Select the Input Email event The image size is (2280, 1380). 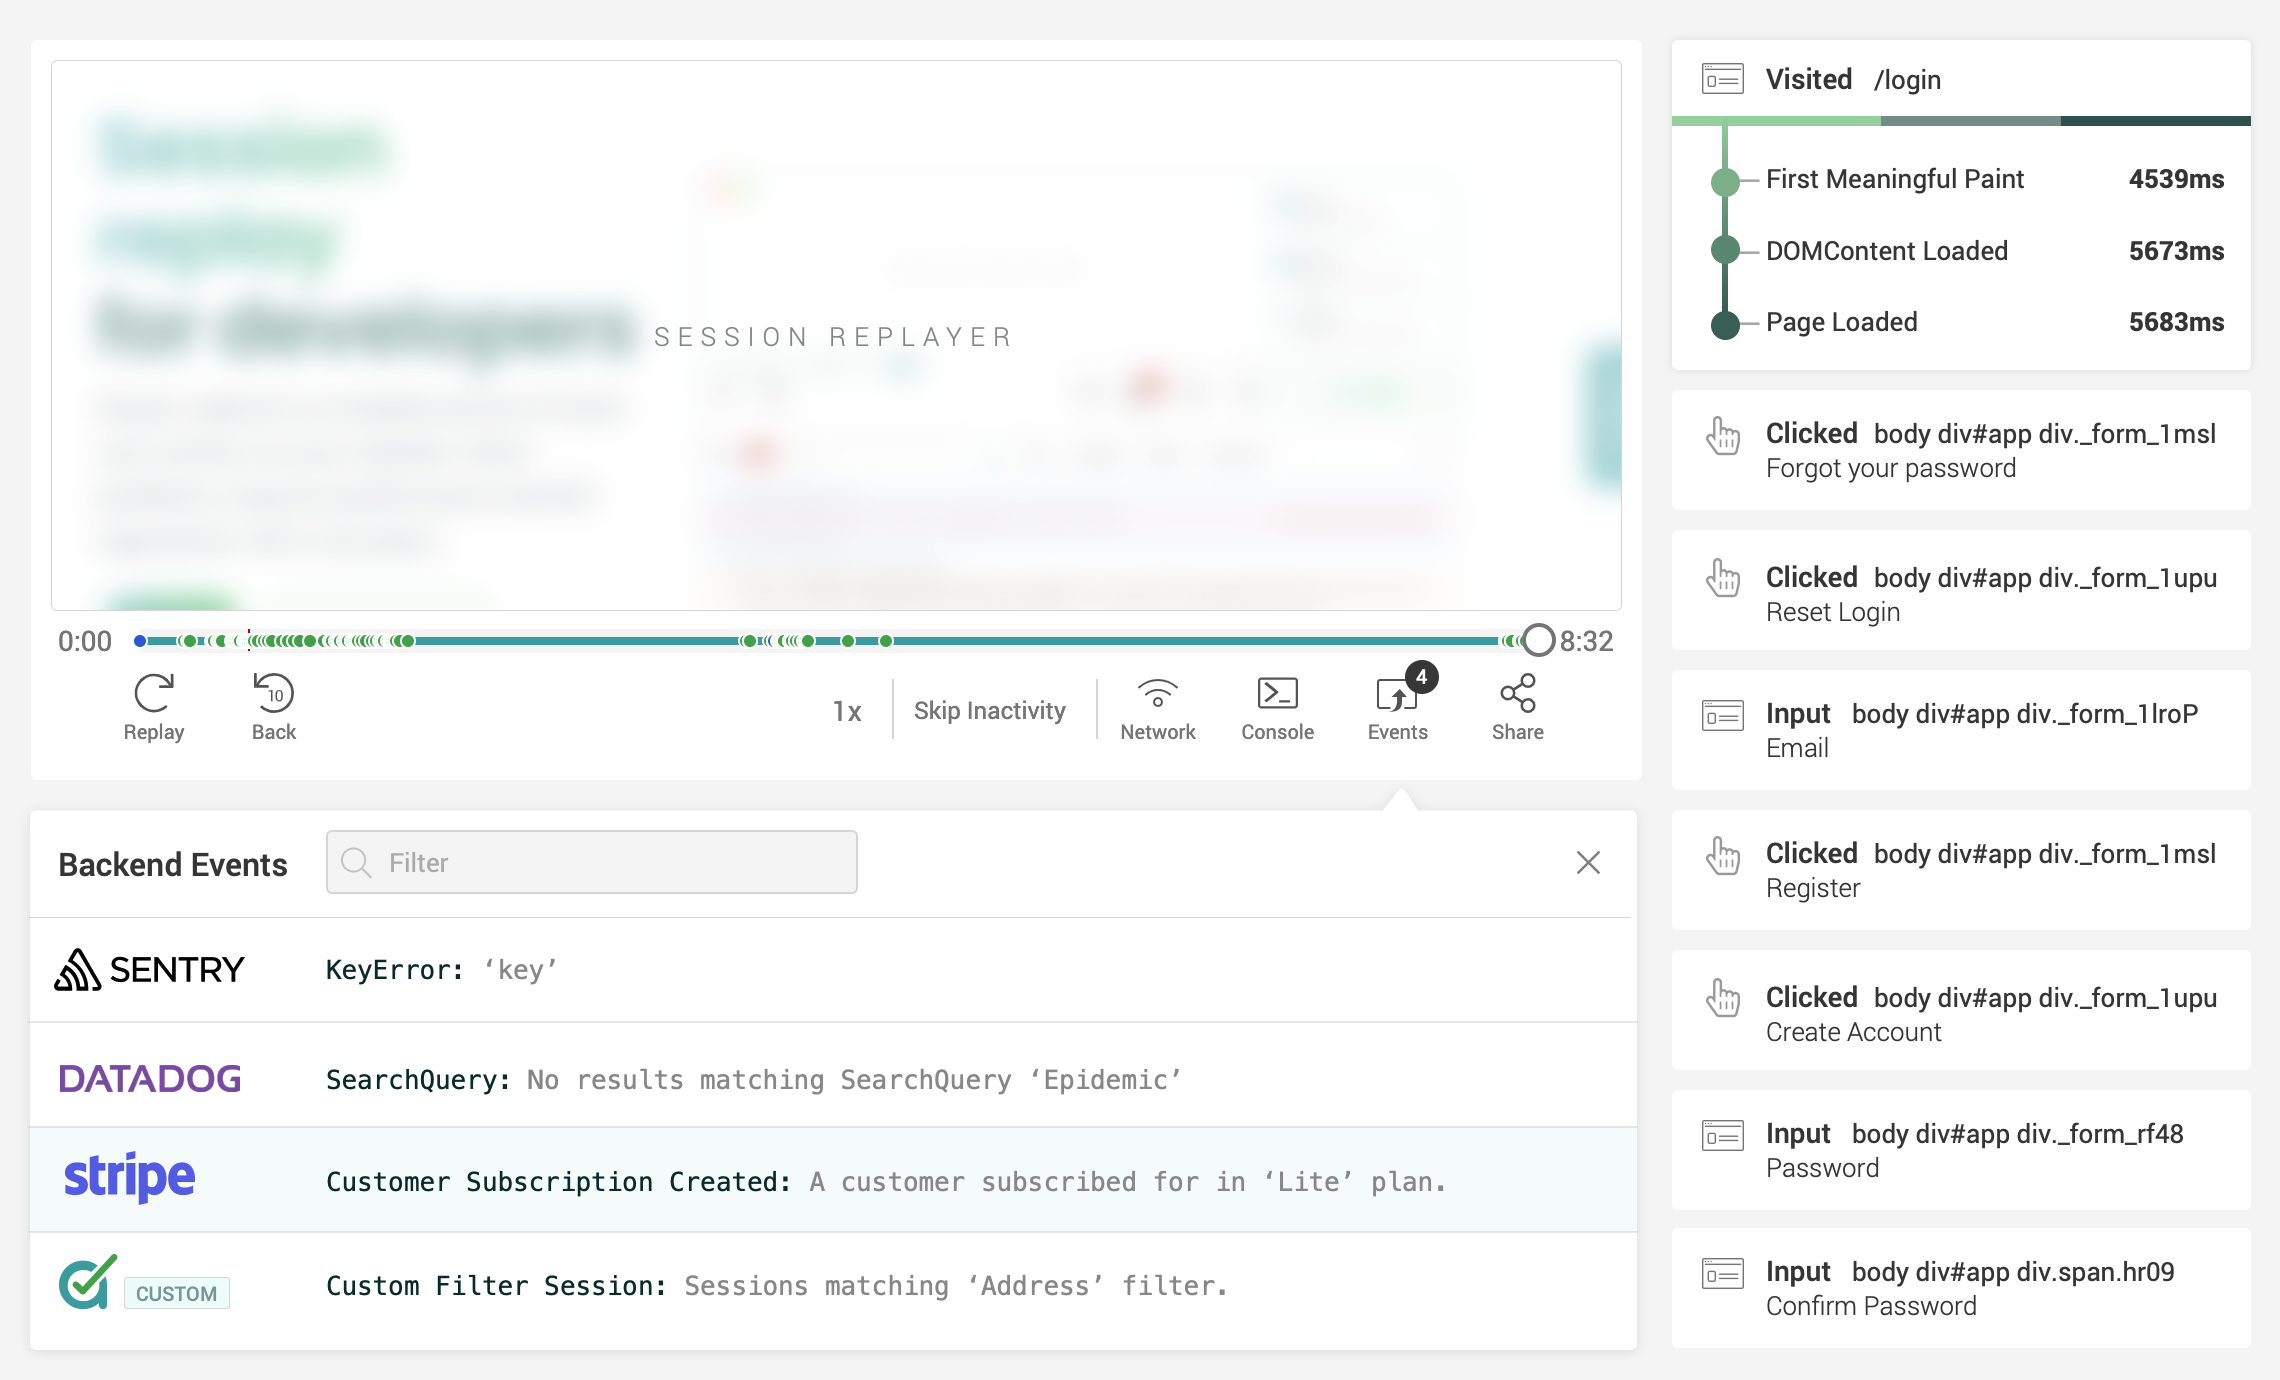click(x=1960, y=730)
